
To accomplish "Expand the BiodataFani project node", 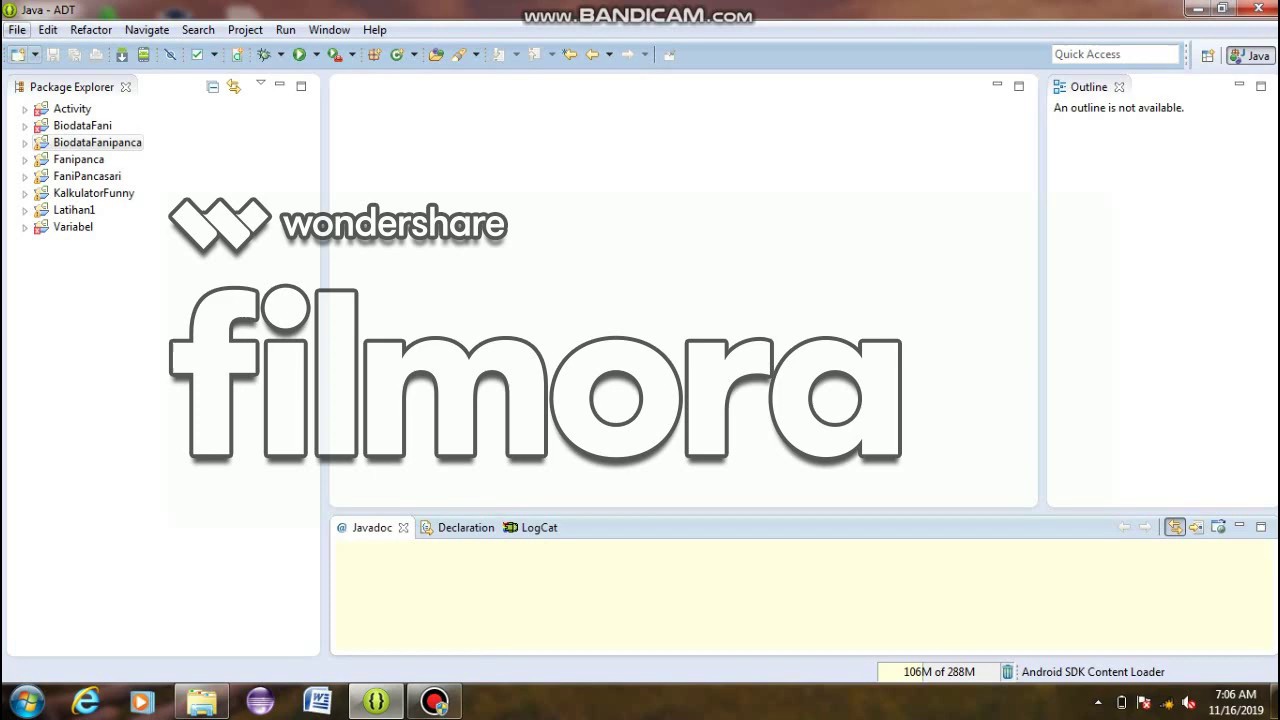I will (25, 126).
